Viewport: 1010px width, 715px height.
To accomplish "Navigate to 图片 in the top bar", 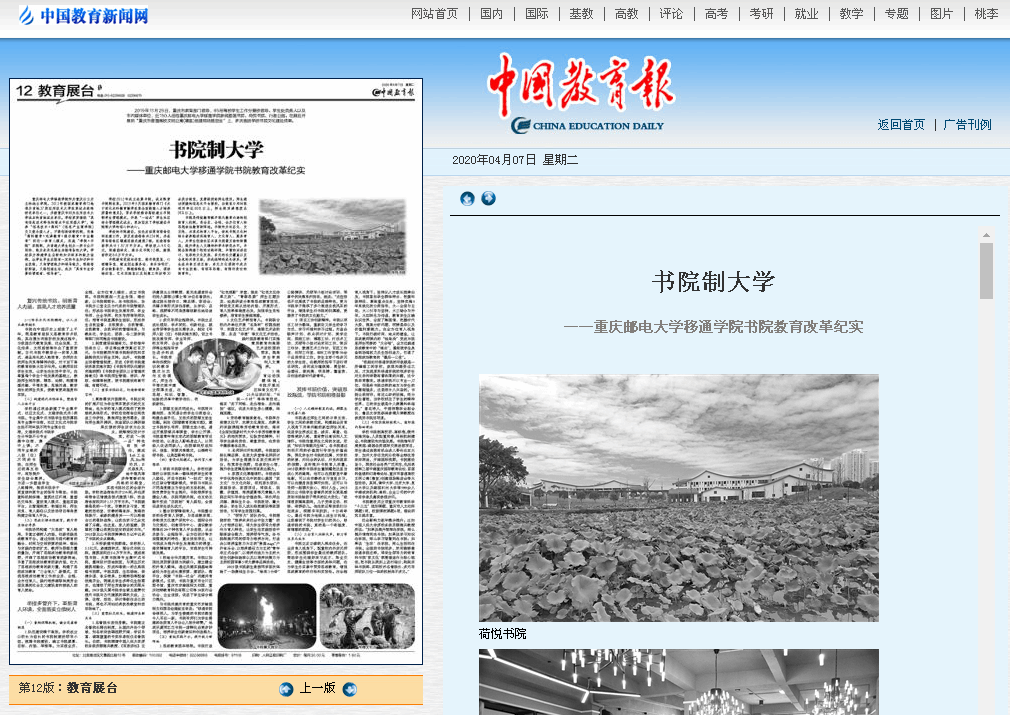I will [x=941, y=14].
